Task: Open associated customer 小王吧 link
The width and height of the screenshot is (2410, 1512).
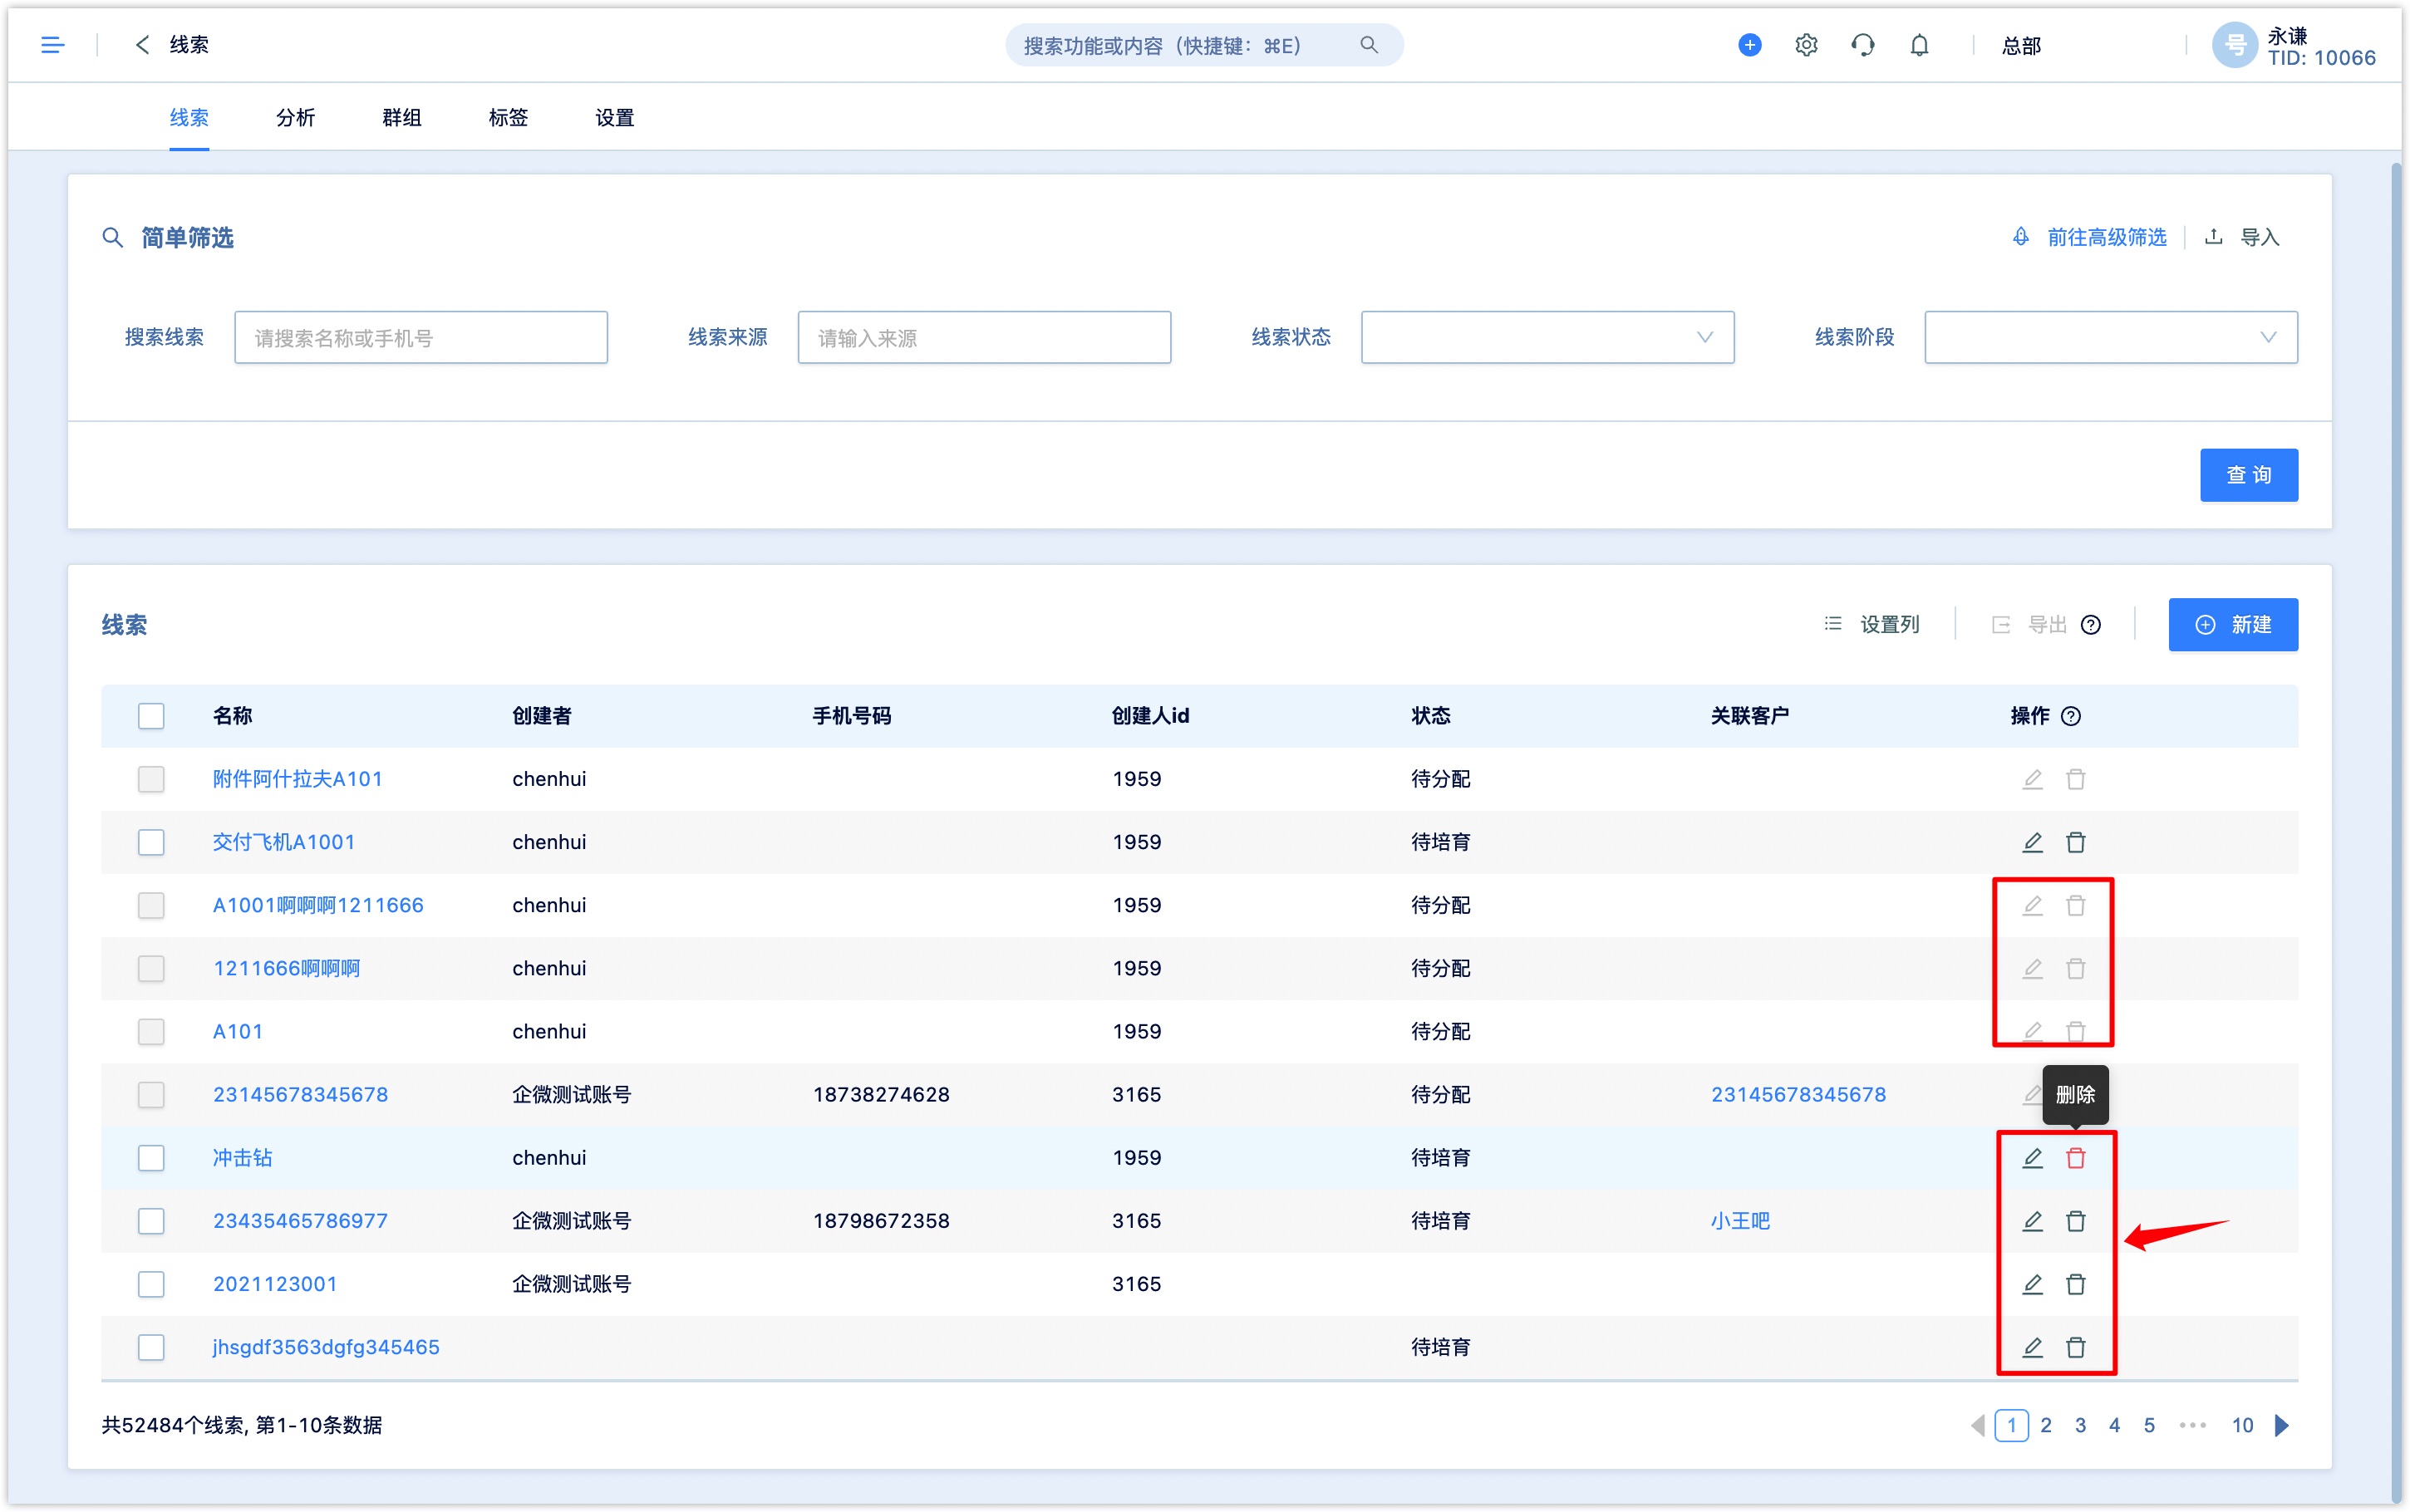Action: [x=1740, y=1221]
